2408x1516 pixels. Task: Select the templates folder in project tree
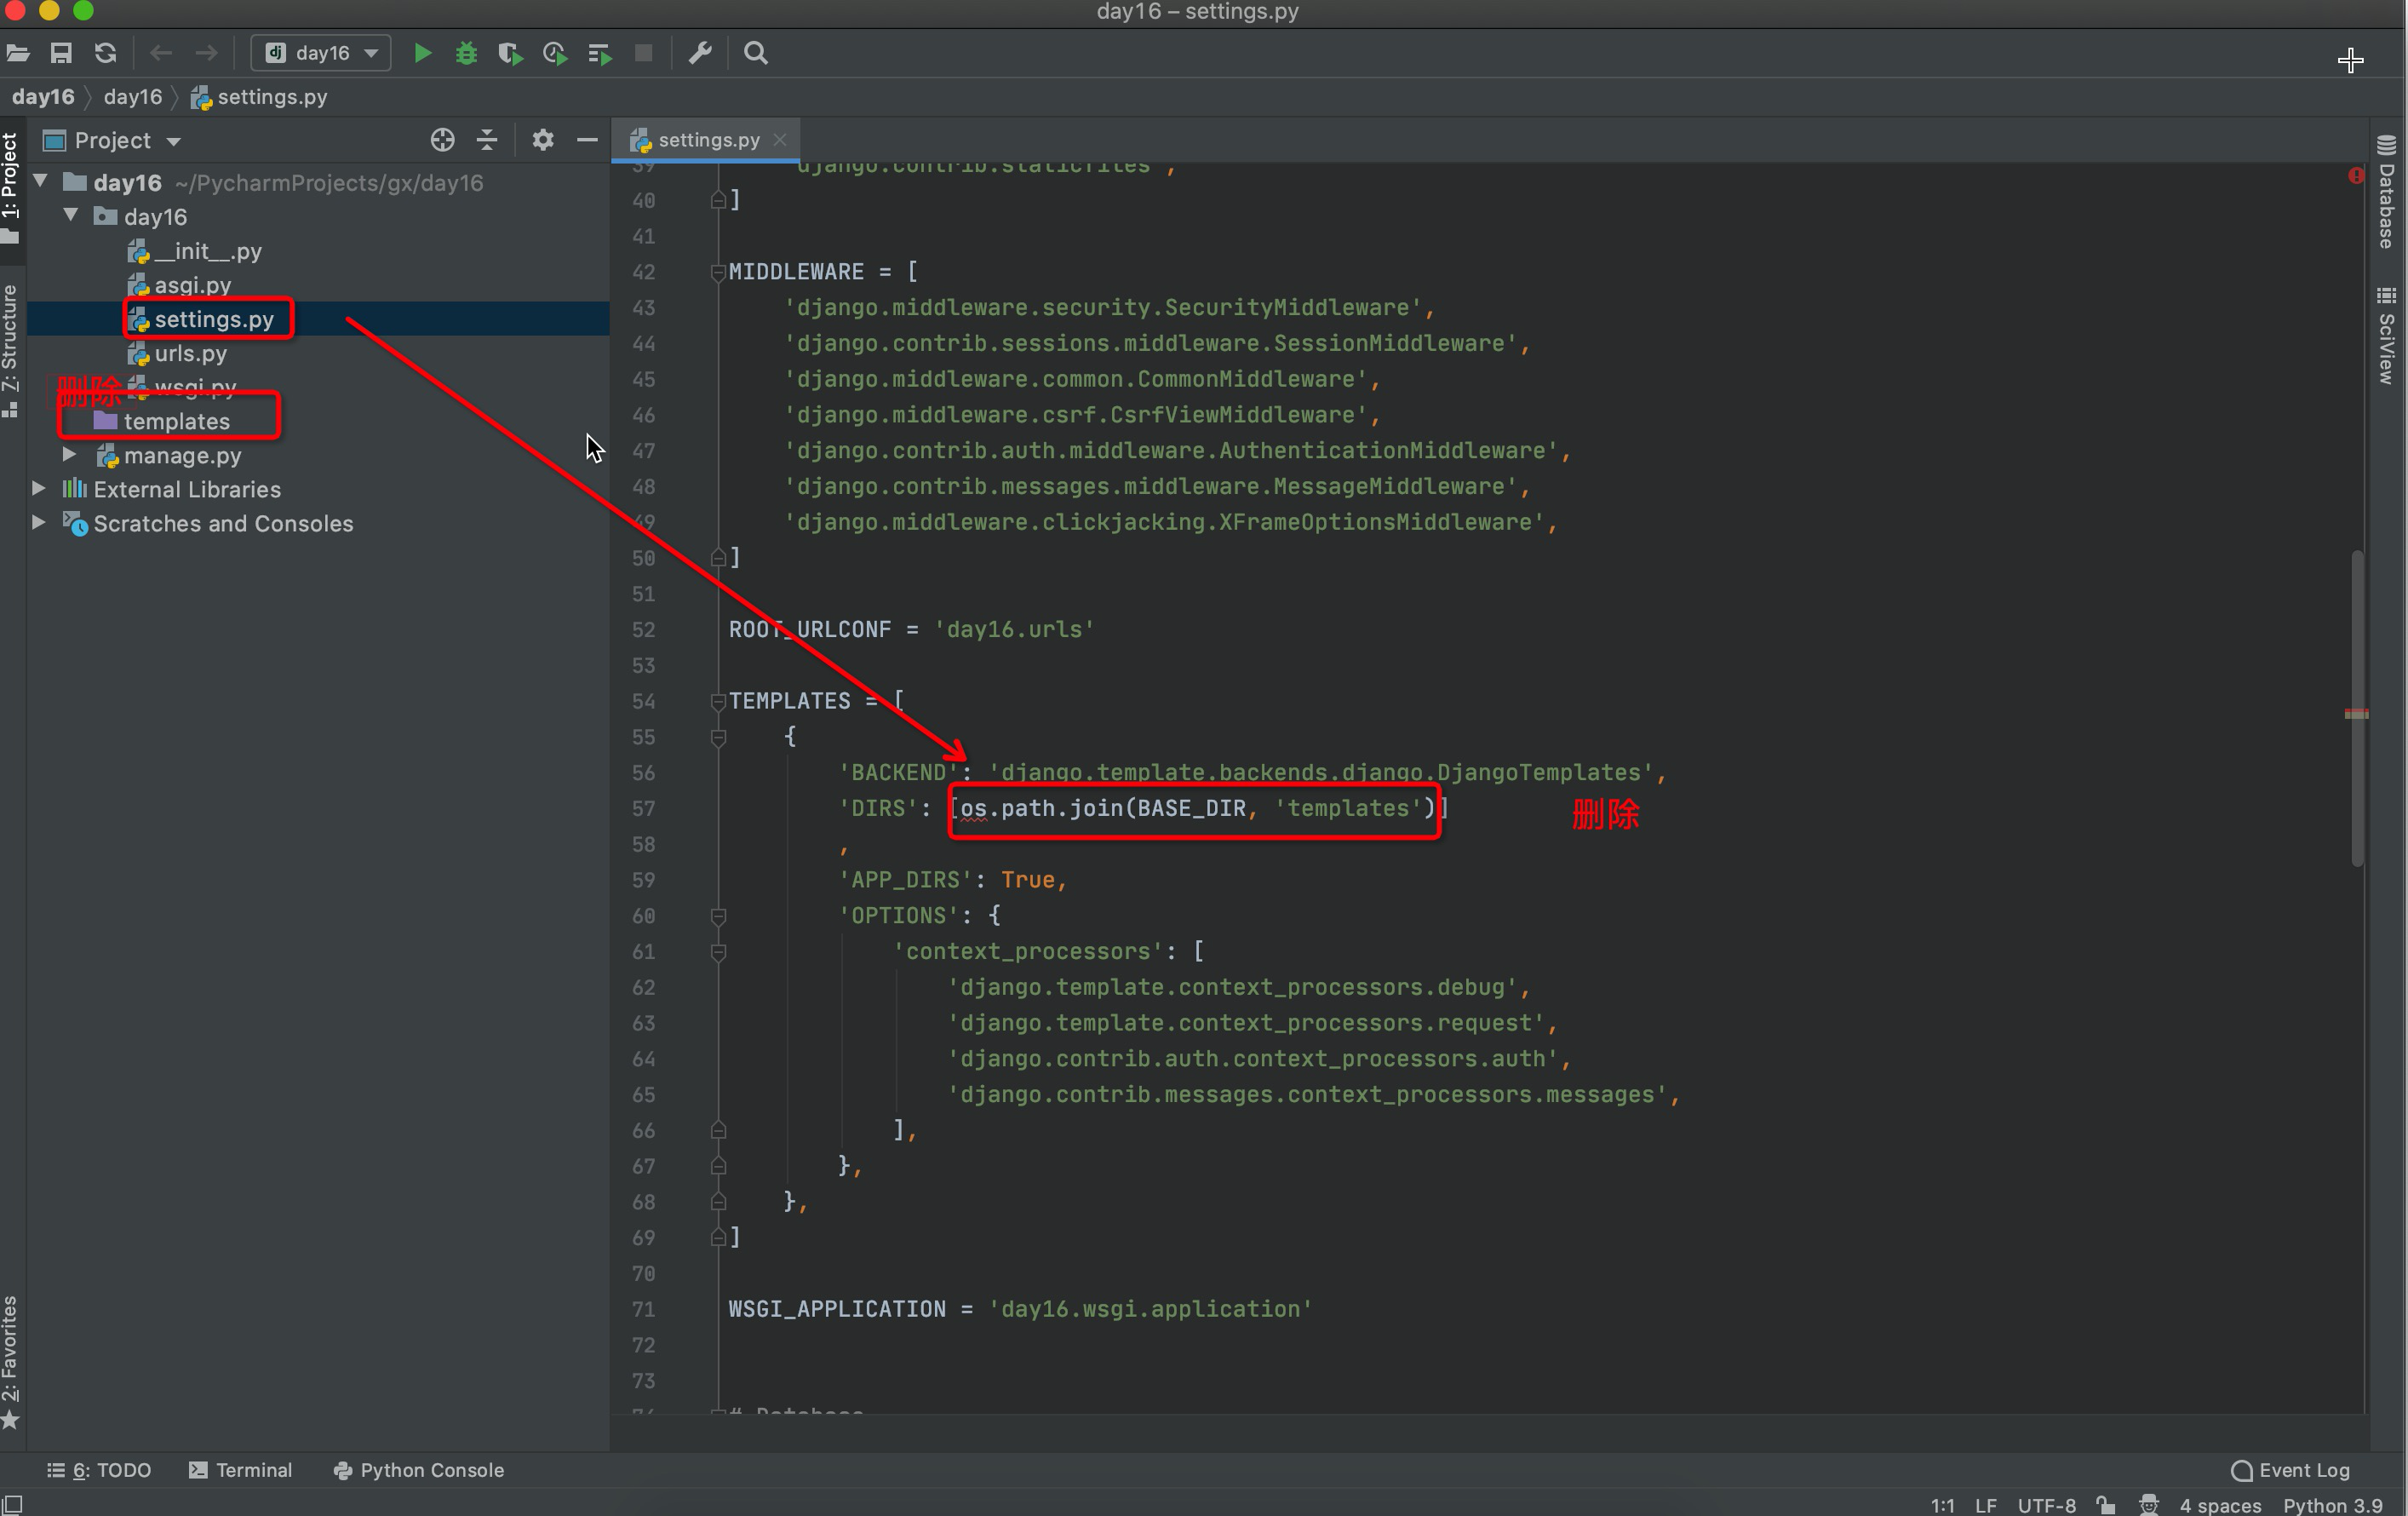(176, 421)
